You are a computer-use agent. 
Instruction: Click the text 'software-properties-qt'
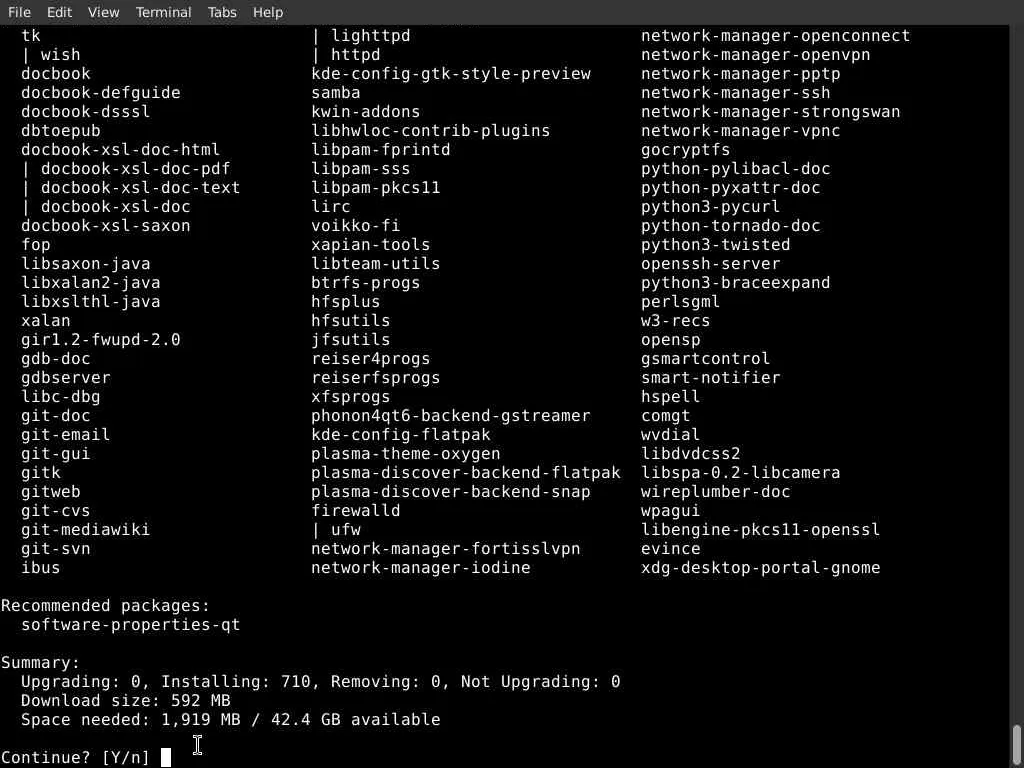(x=131, y=625)
